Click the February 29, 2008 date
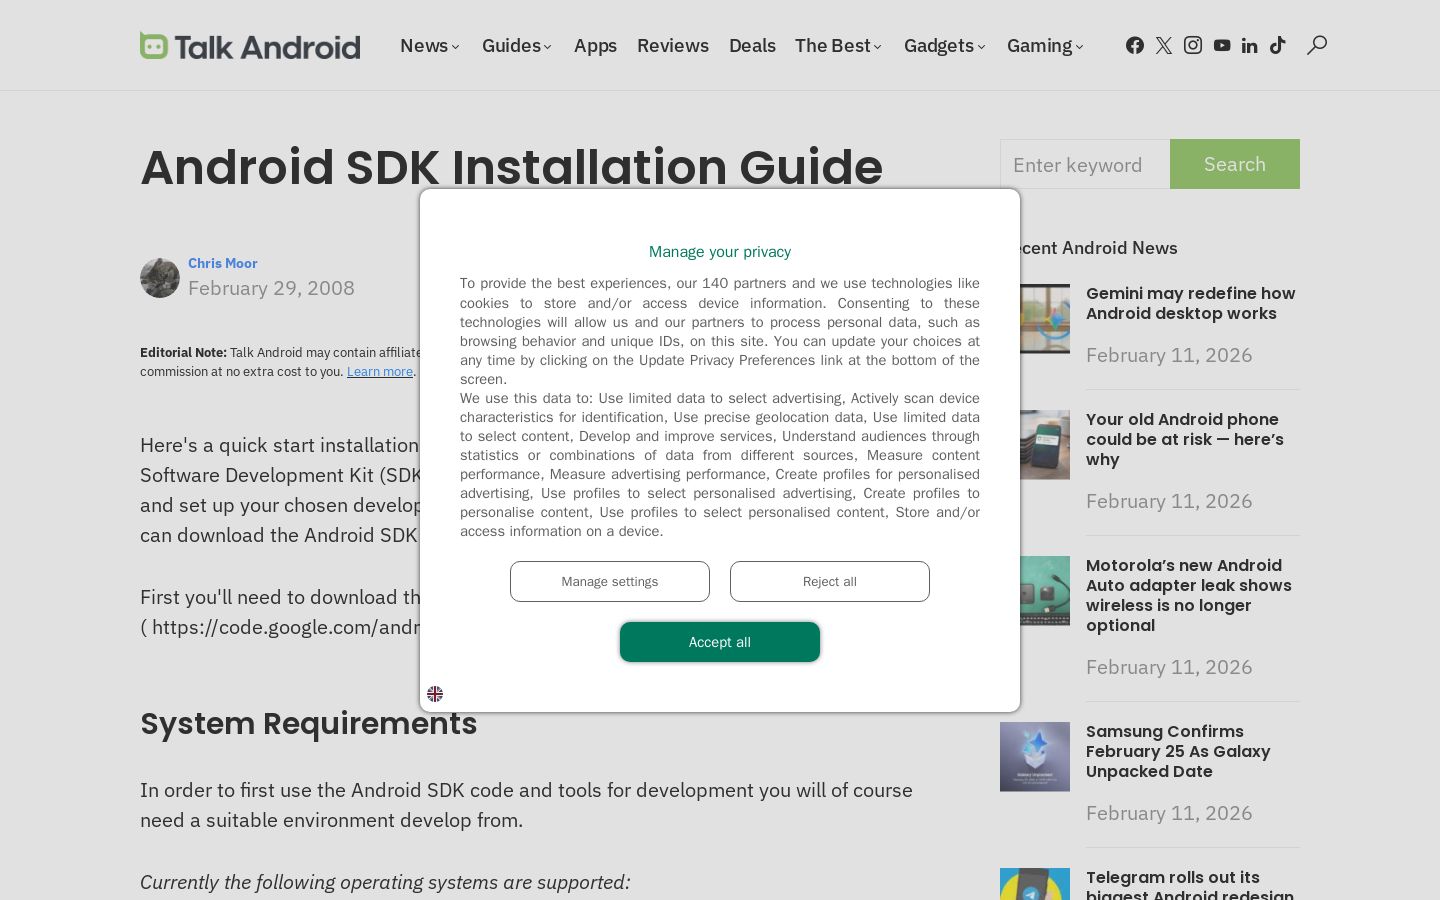 pyautogui.click(x=271, y=288)
